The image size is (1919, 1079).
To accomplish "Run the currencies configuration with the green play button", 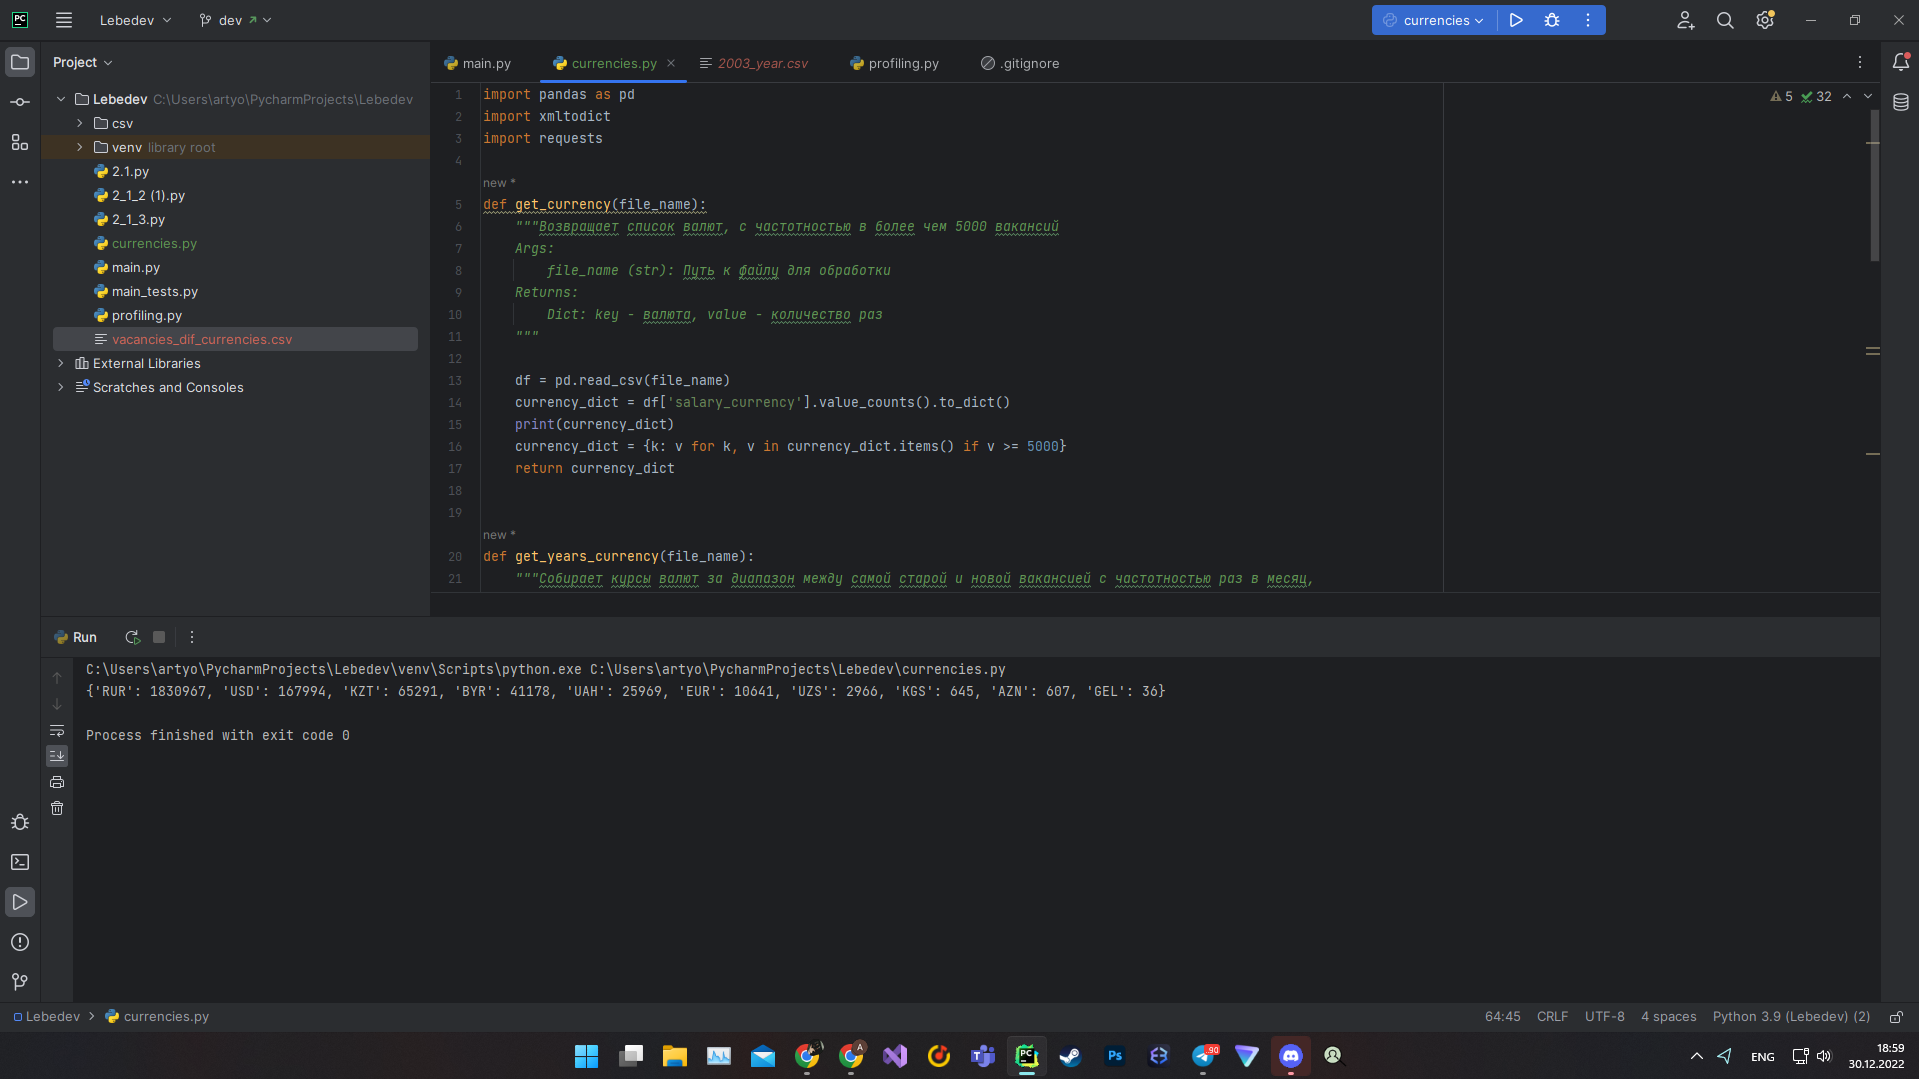I will (1515, 20).
